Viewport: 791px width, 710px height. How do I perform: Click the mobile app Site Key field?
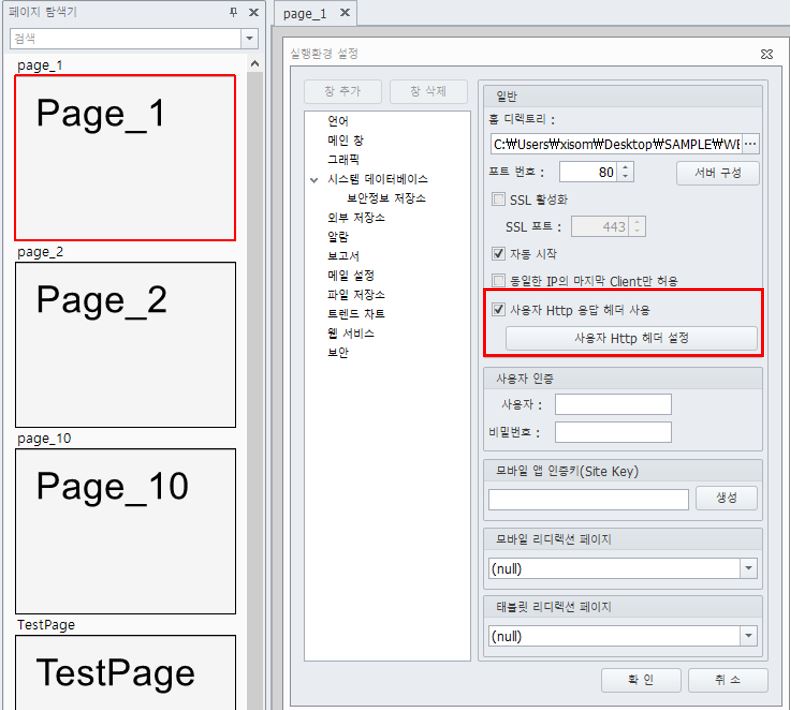588,499
